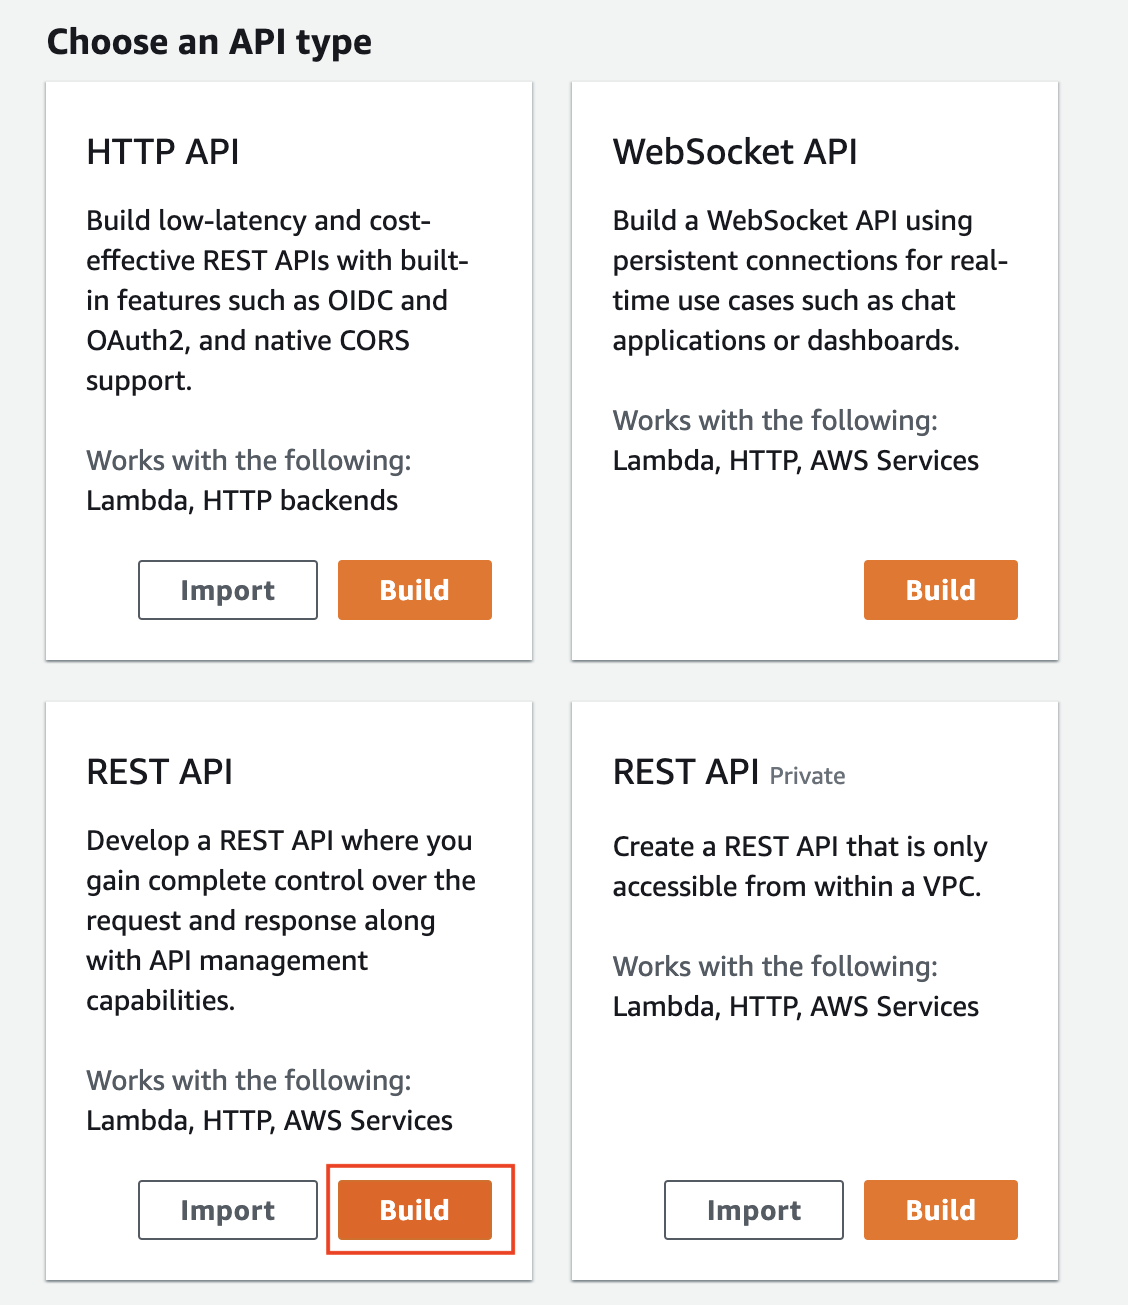This screenshot has width=1128, height=1305.
Task: Click the Choose an API type heading
Action: tap(211, 42)
